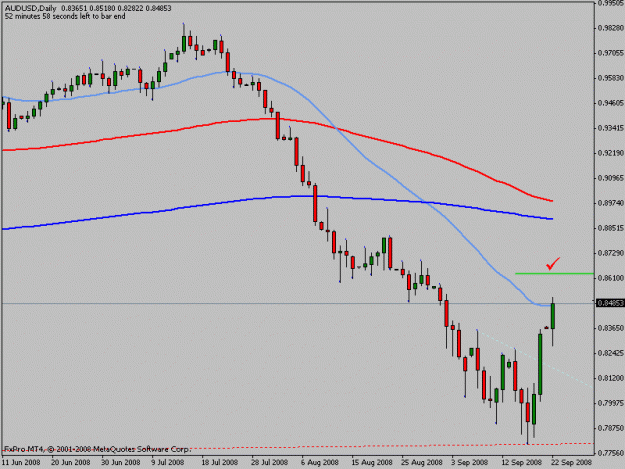This screenshot has width=625, height=469.
Task: Click the 0.87290 price axis label
Action: click(x=610, y=253)
